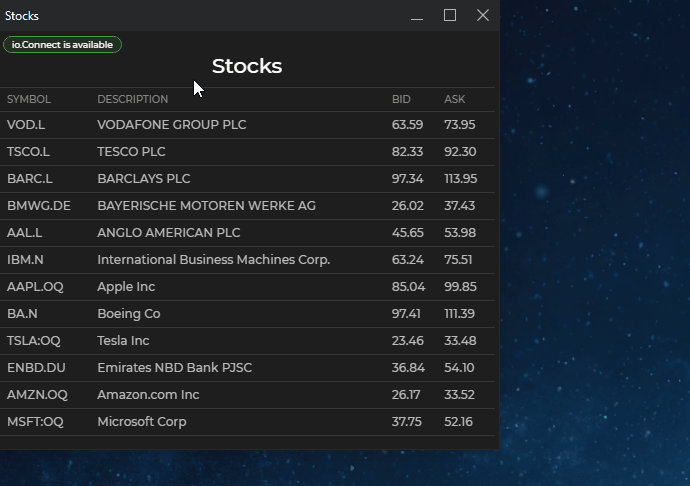Viewport: 690px width, 486px height.
Task: Click Anglo American bid value 45.65
Action: click(x=408, y=232)
